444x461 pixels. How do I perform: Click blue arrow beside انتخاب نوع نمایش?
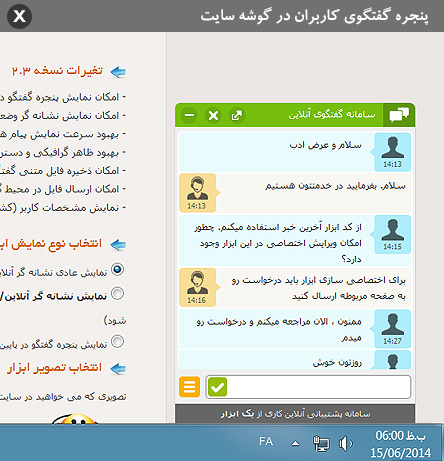click(x=118, y=245)
